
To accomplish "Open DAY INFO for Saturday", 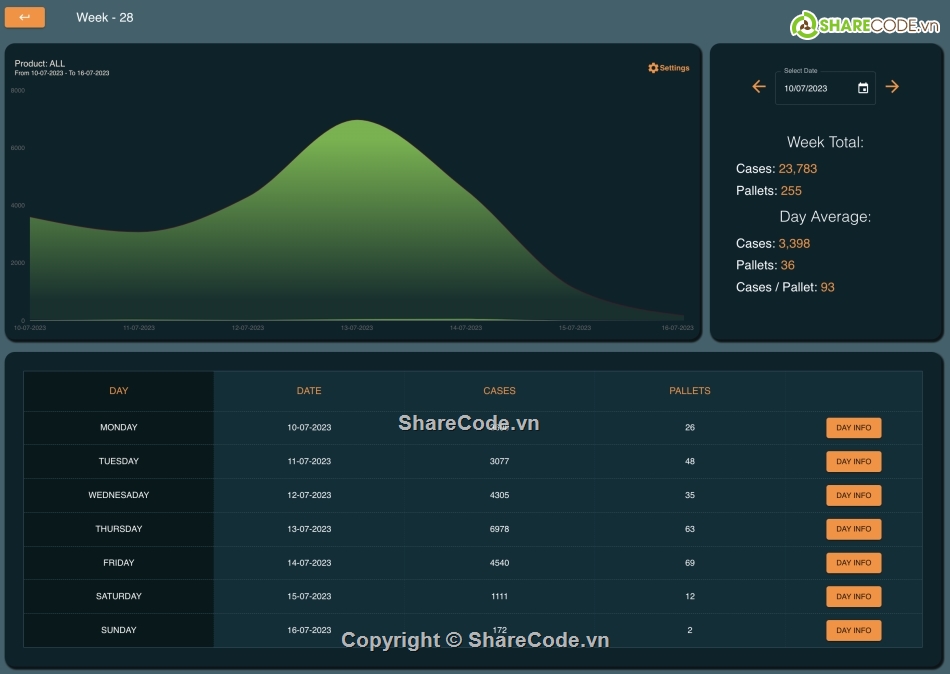I will [853, 597].
